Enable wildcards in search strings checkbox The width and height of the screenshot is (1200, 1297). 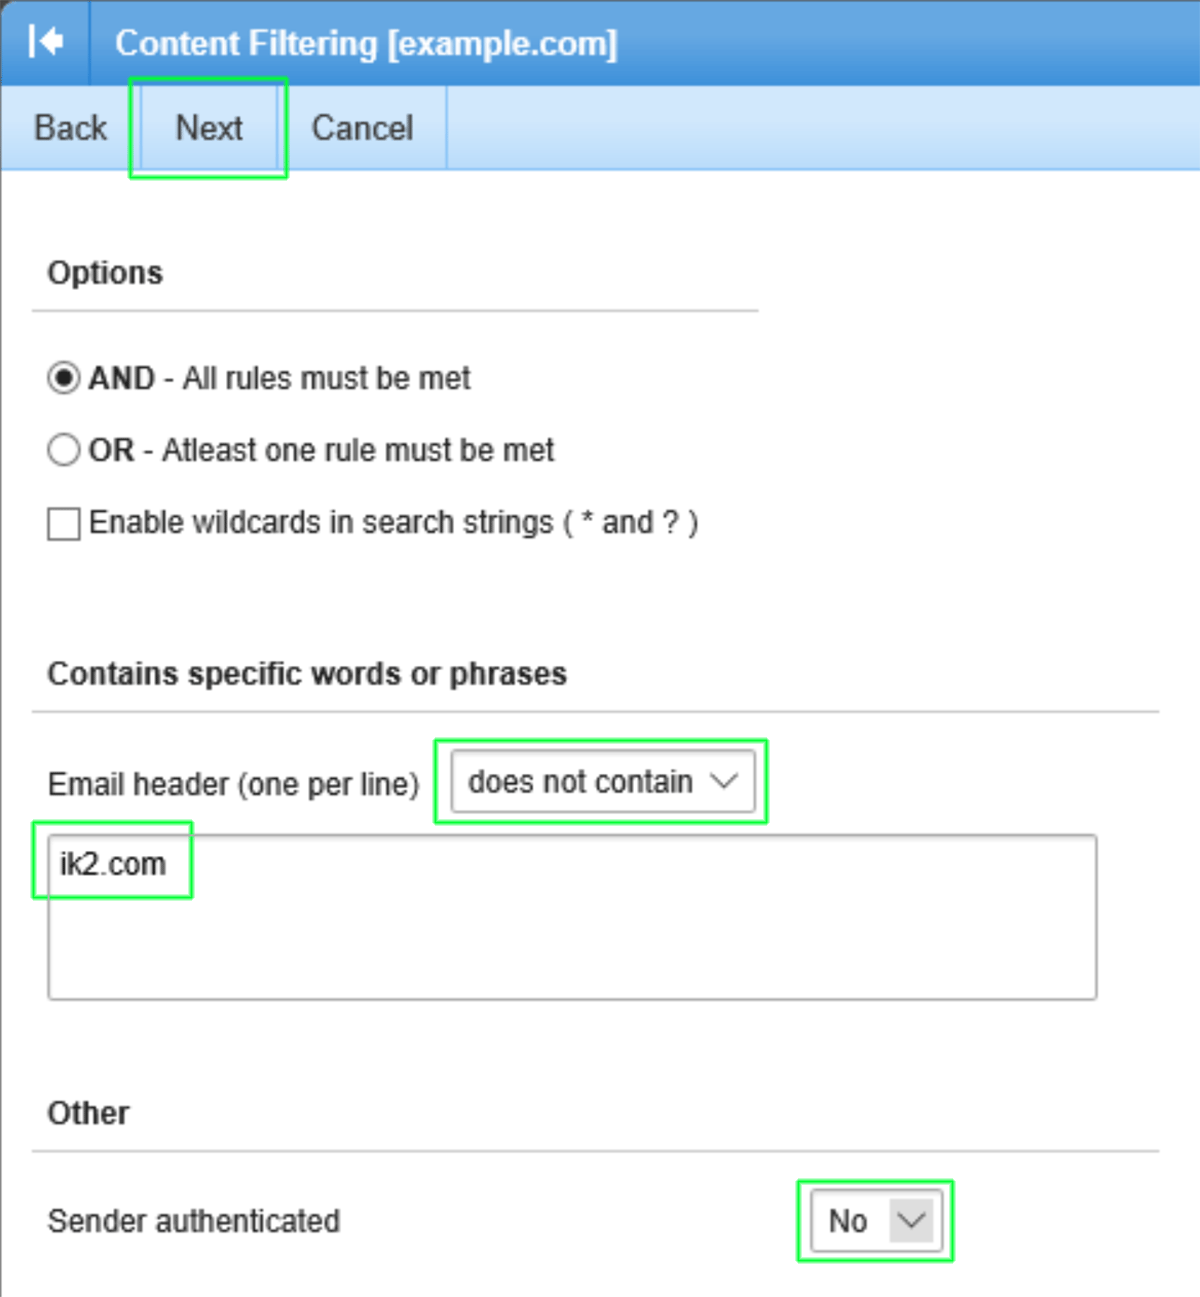click(64, 523)
